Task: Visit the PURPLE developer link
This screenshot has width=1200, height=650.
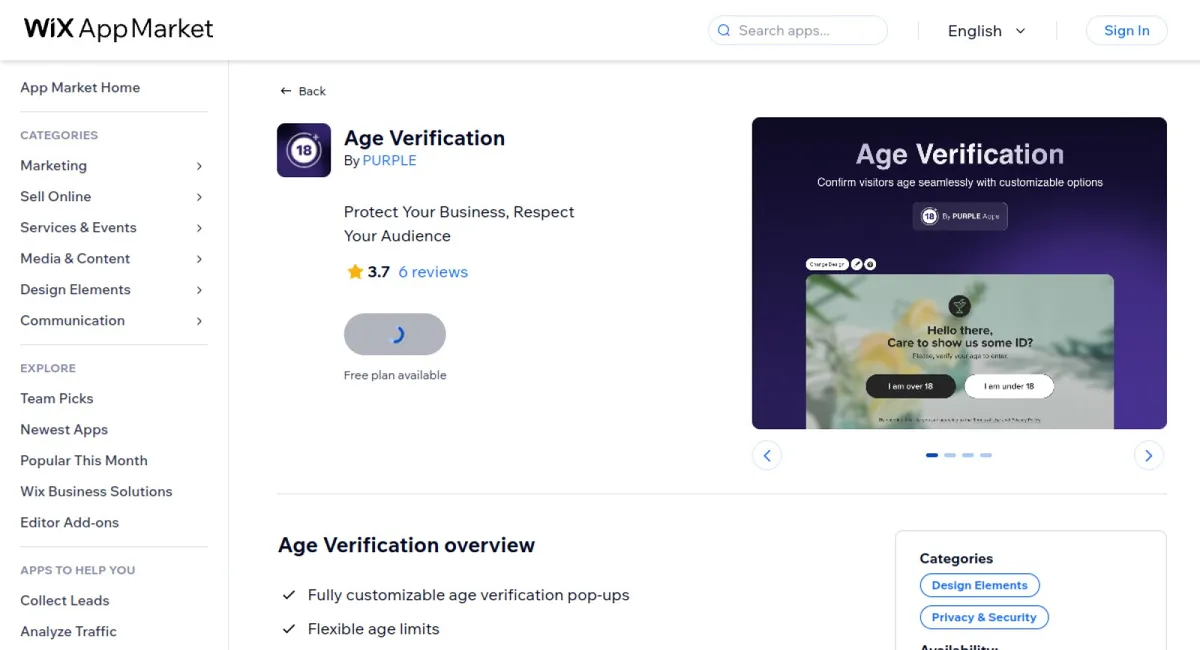Action: point(390,160)
